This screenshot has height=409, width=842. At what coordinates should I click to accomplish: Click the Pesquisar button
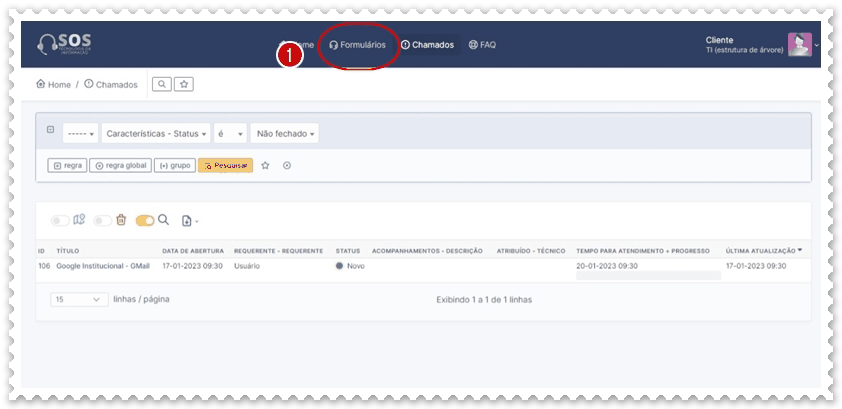(225, 166)
